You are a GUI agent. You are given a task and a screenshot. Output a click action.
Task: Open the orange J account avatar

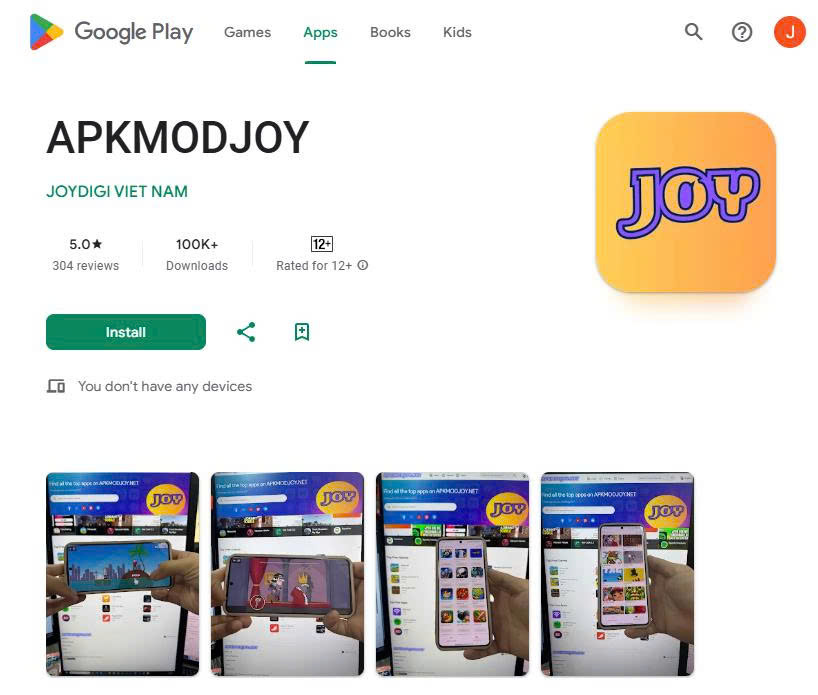click(789, 32)
